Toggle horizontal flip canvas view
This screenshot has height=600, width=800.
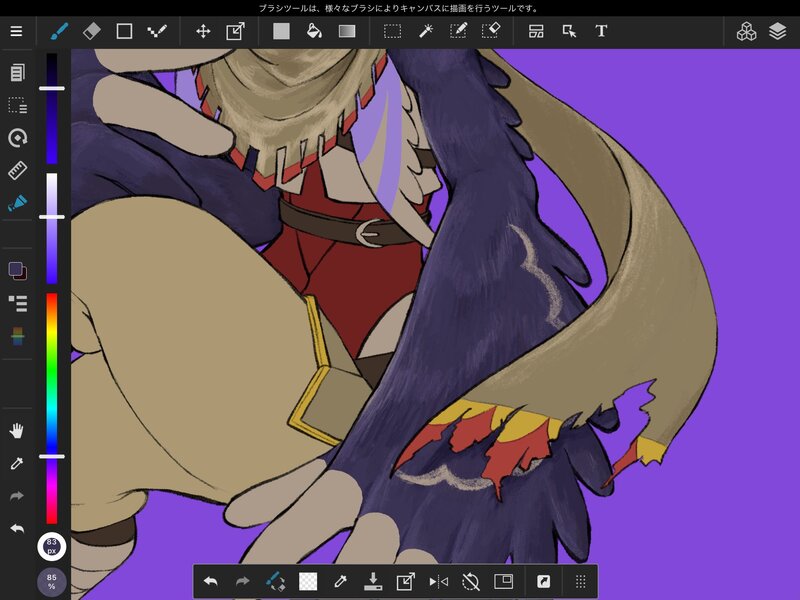click(x=438, y=581)
